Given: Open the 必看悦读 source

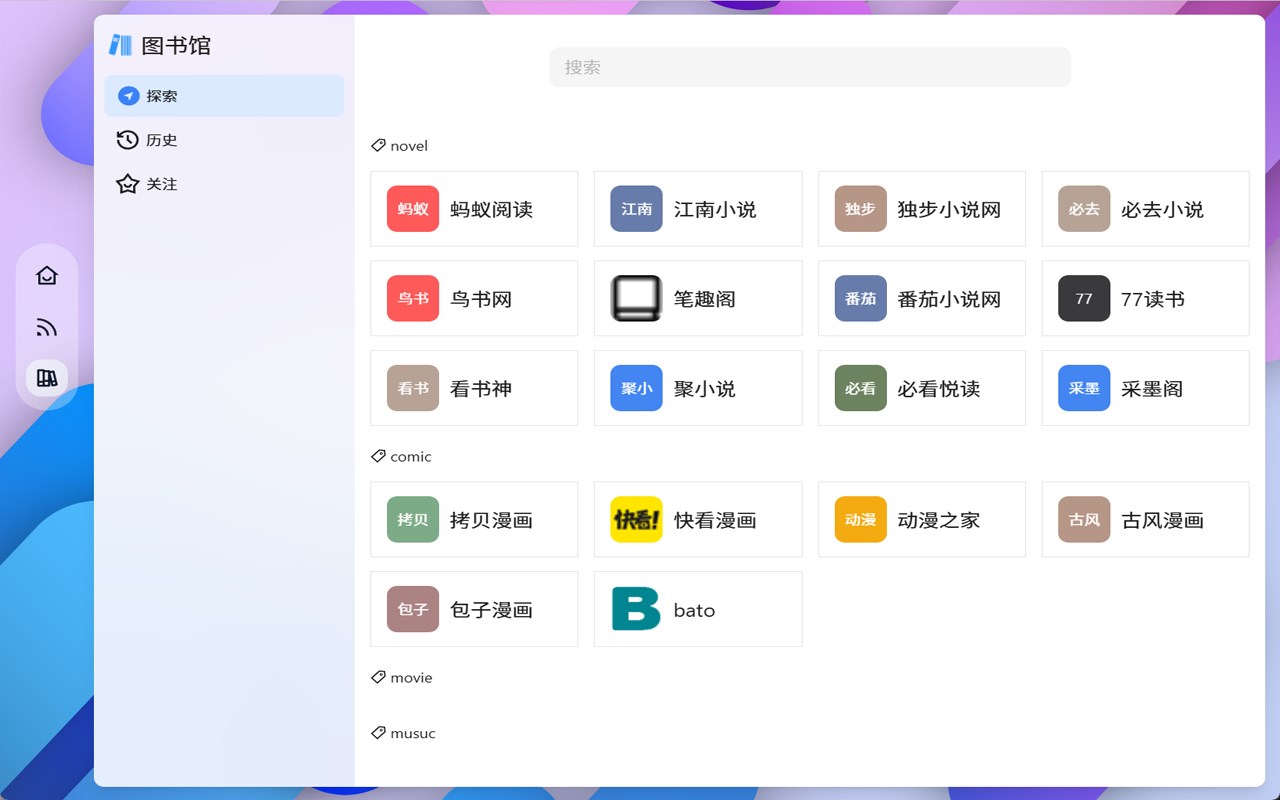Looking at the screenshot, I should 922,388.
